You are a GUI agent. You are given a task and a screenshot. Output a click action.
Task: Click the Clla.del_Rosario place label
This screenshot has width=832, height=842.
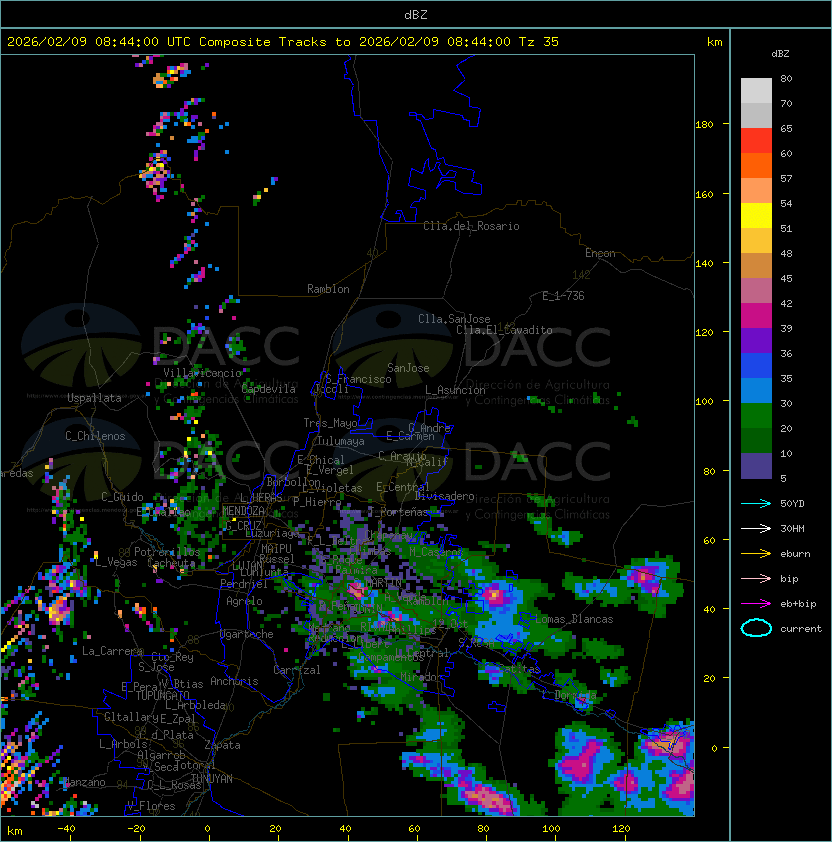pyautogui.click(x=471, y=226)
